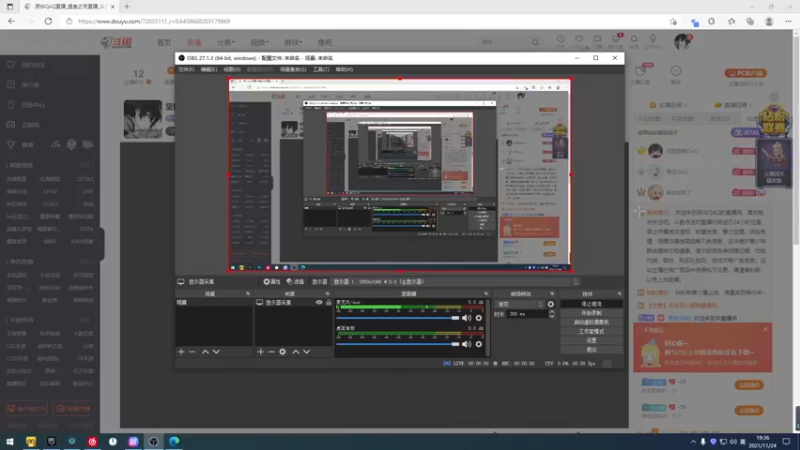800x450 pixels.
Task: Add a new scene with plus icon
Action: tap(181, 352)
